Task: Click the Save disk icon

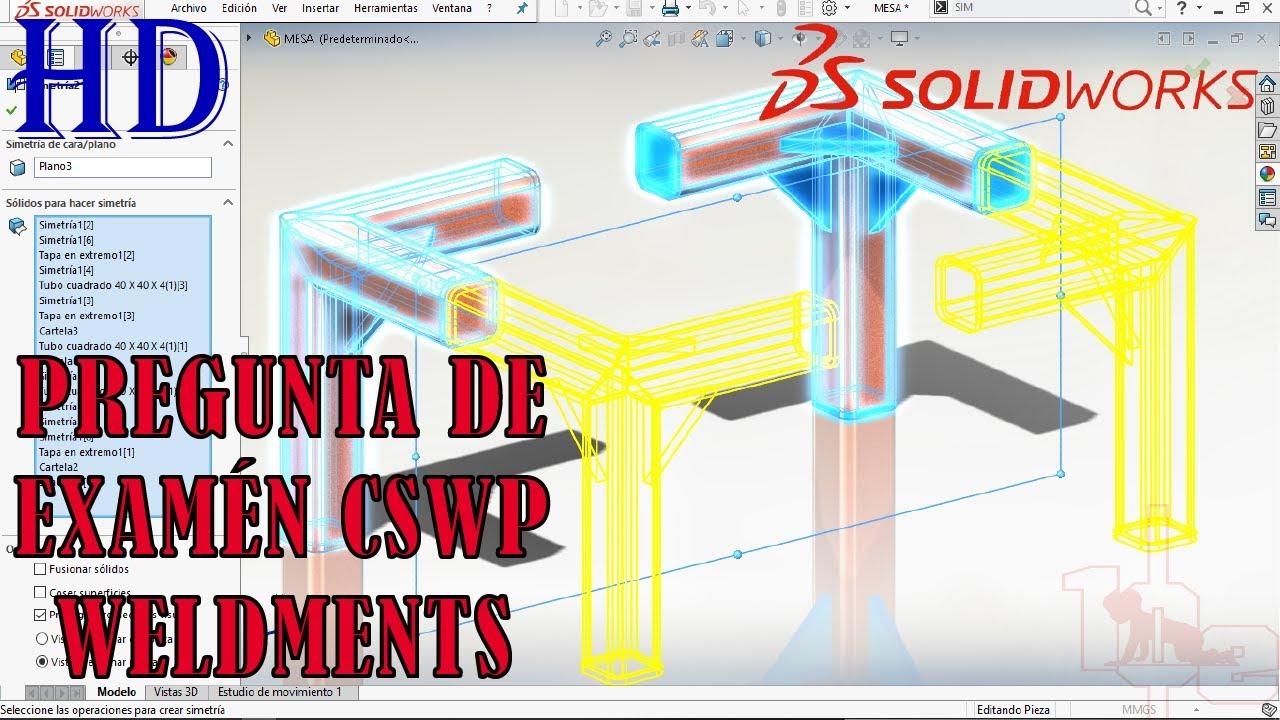Action: point(633,8)
